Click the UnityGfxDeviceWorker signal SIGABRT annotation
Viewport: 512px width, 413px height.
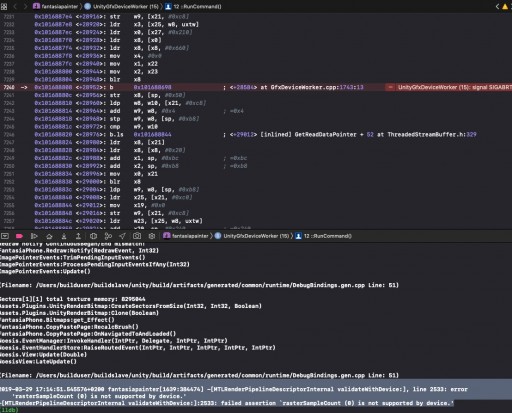click(x=448, y=87)
